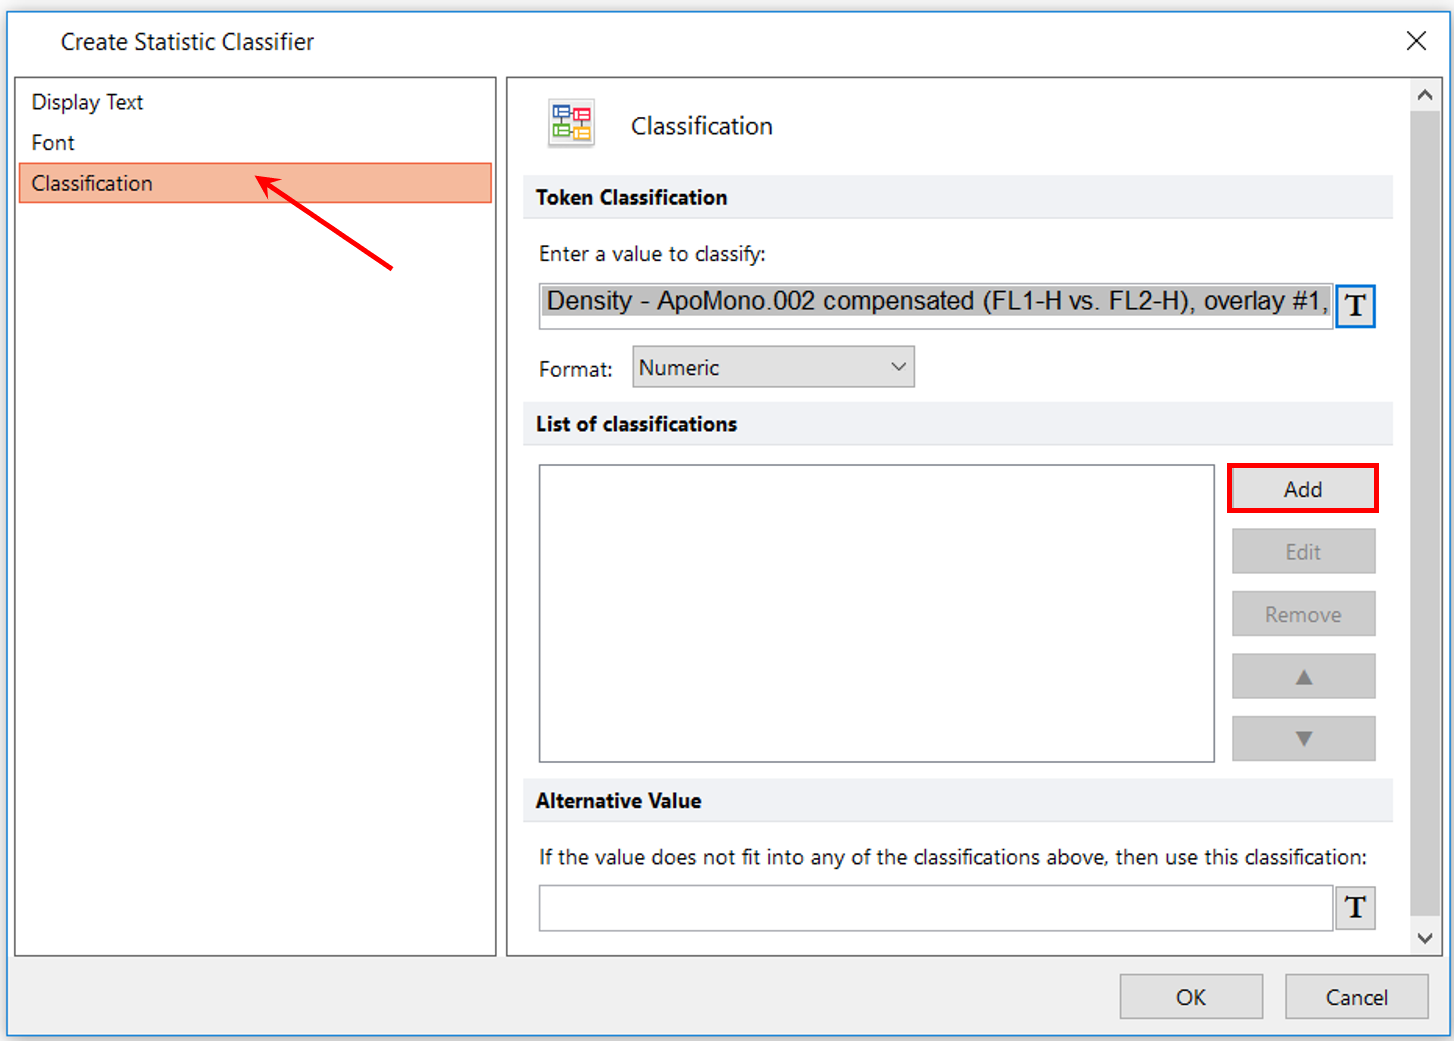Click inside the empty classifications list box

pyautogui.click(x=876, y=613)
